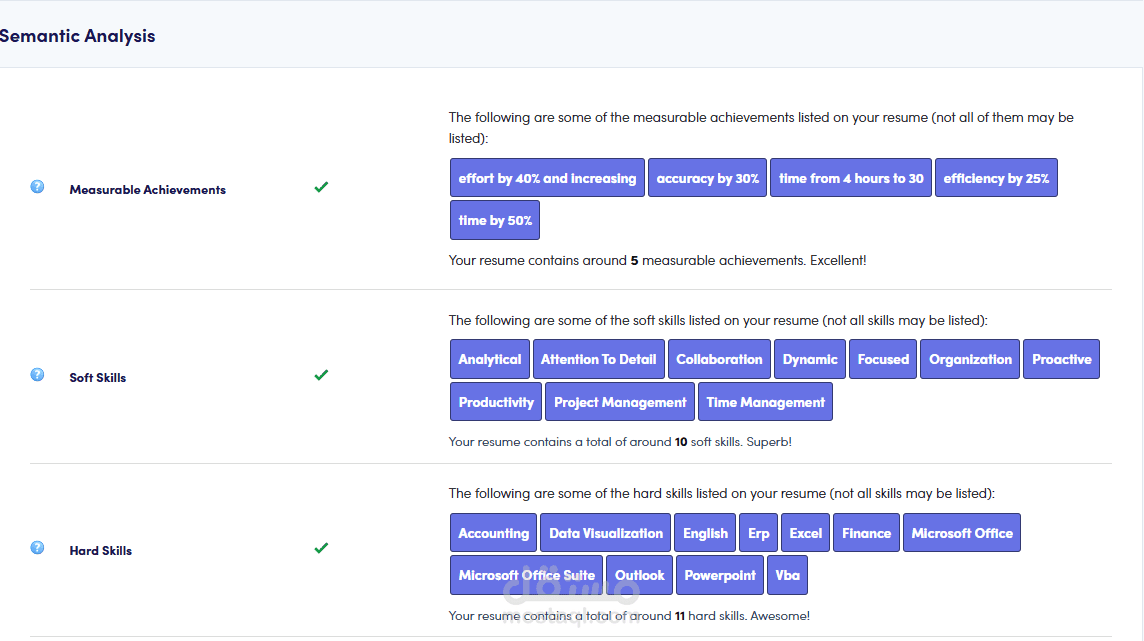
Task: Select the Attention To Detail tag
Action: click(599, 360)
